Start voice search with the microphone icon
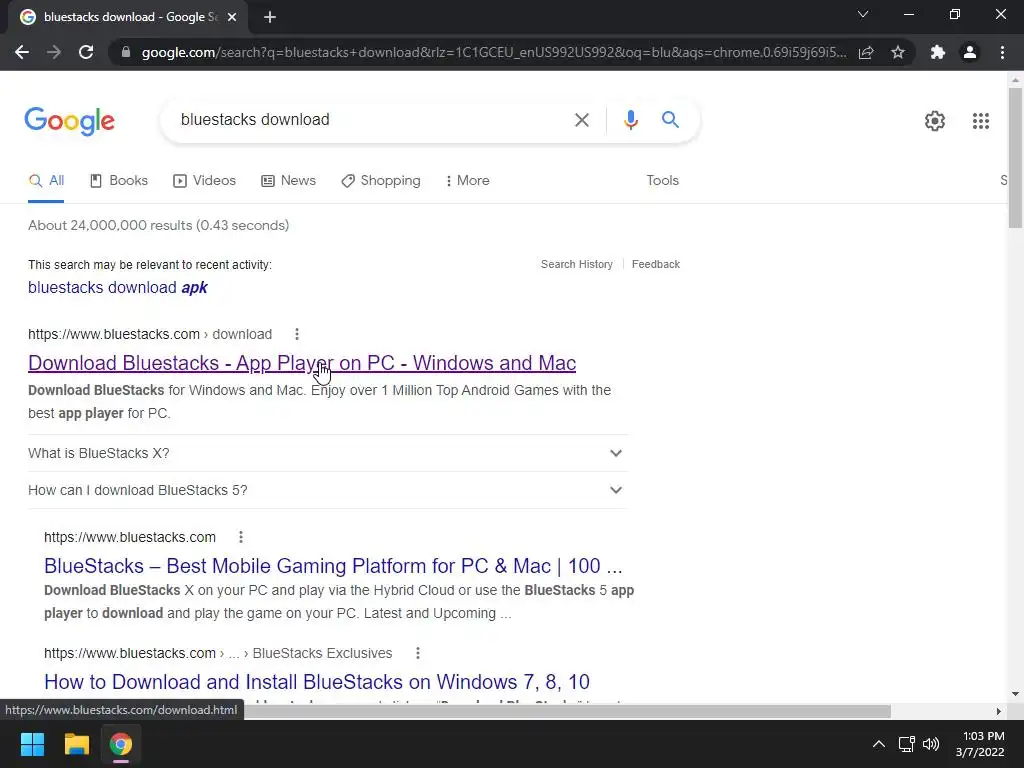This screenshot has height=768, width=1024. [630, 120]
